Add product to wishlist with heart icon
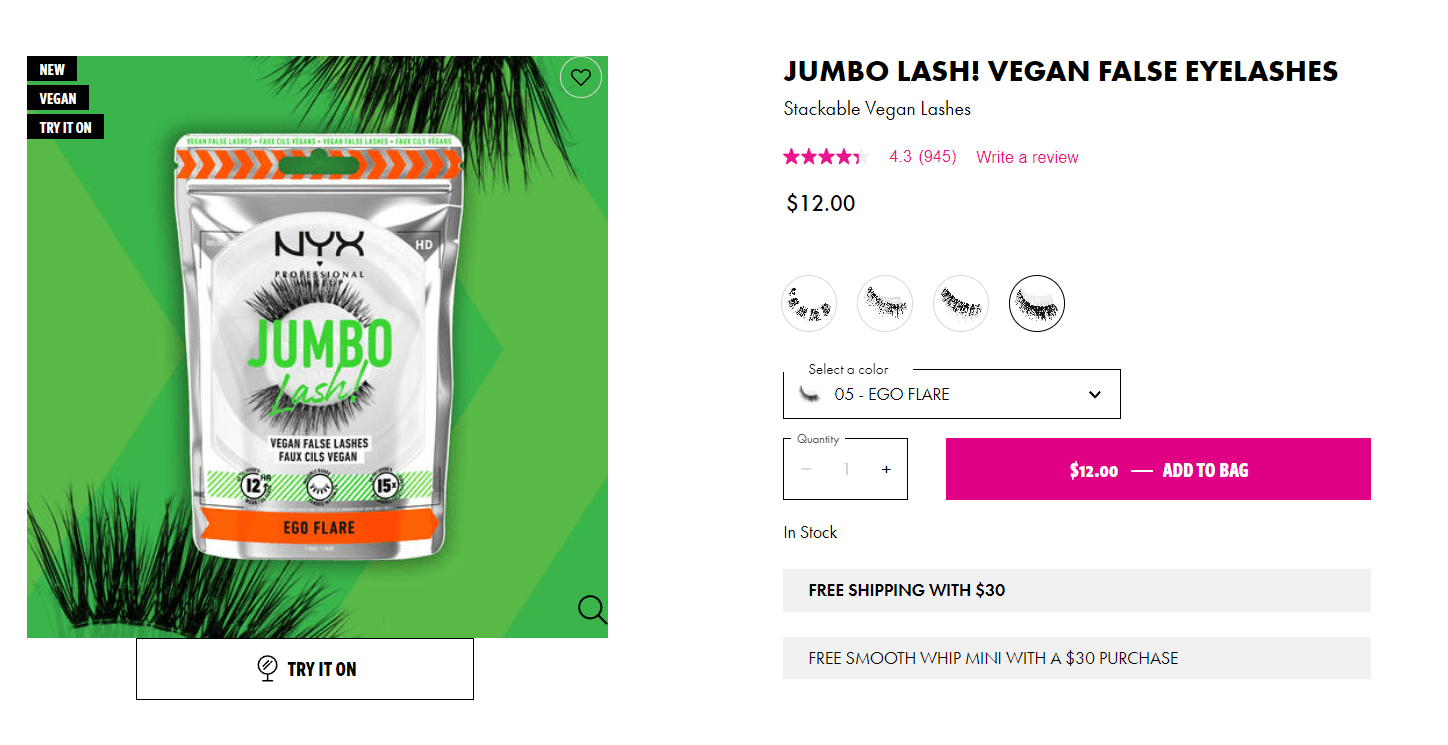This screenshot has width=1448, height=745. point(581,77)
